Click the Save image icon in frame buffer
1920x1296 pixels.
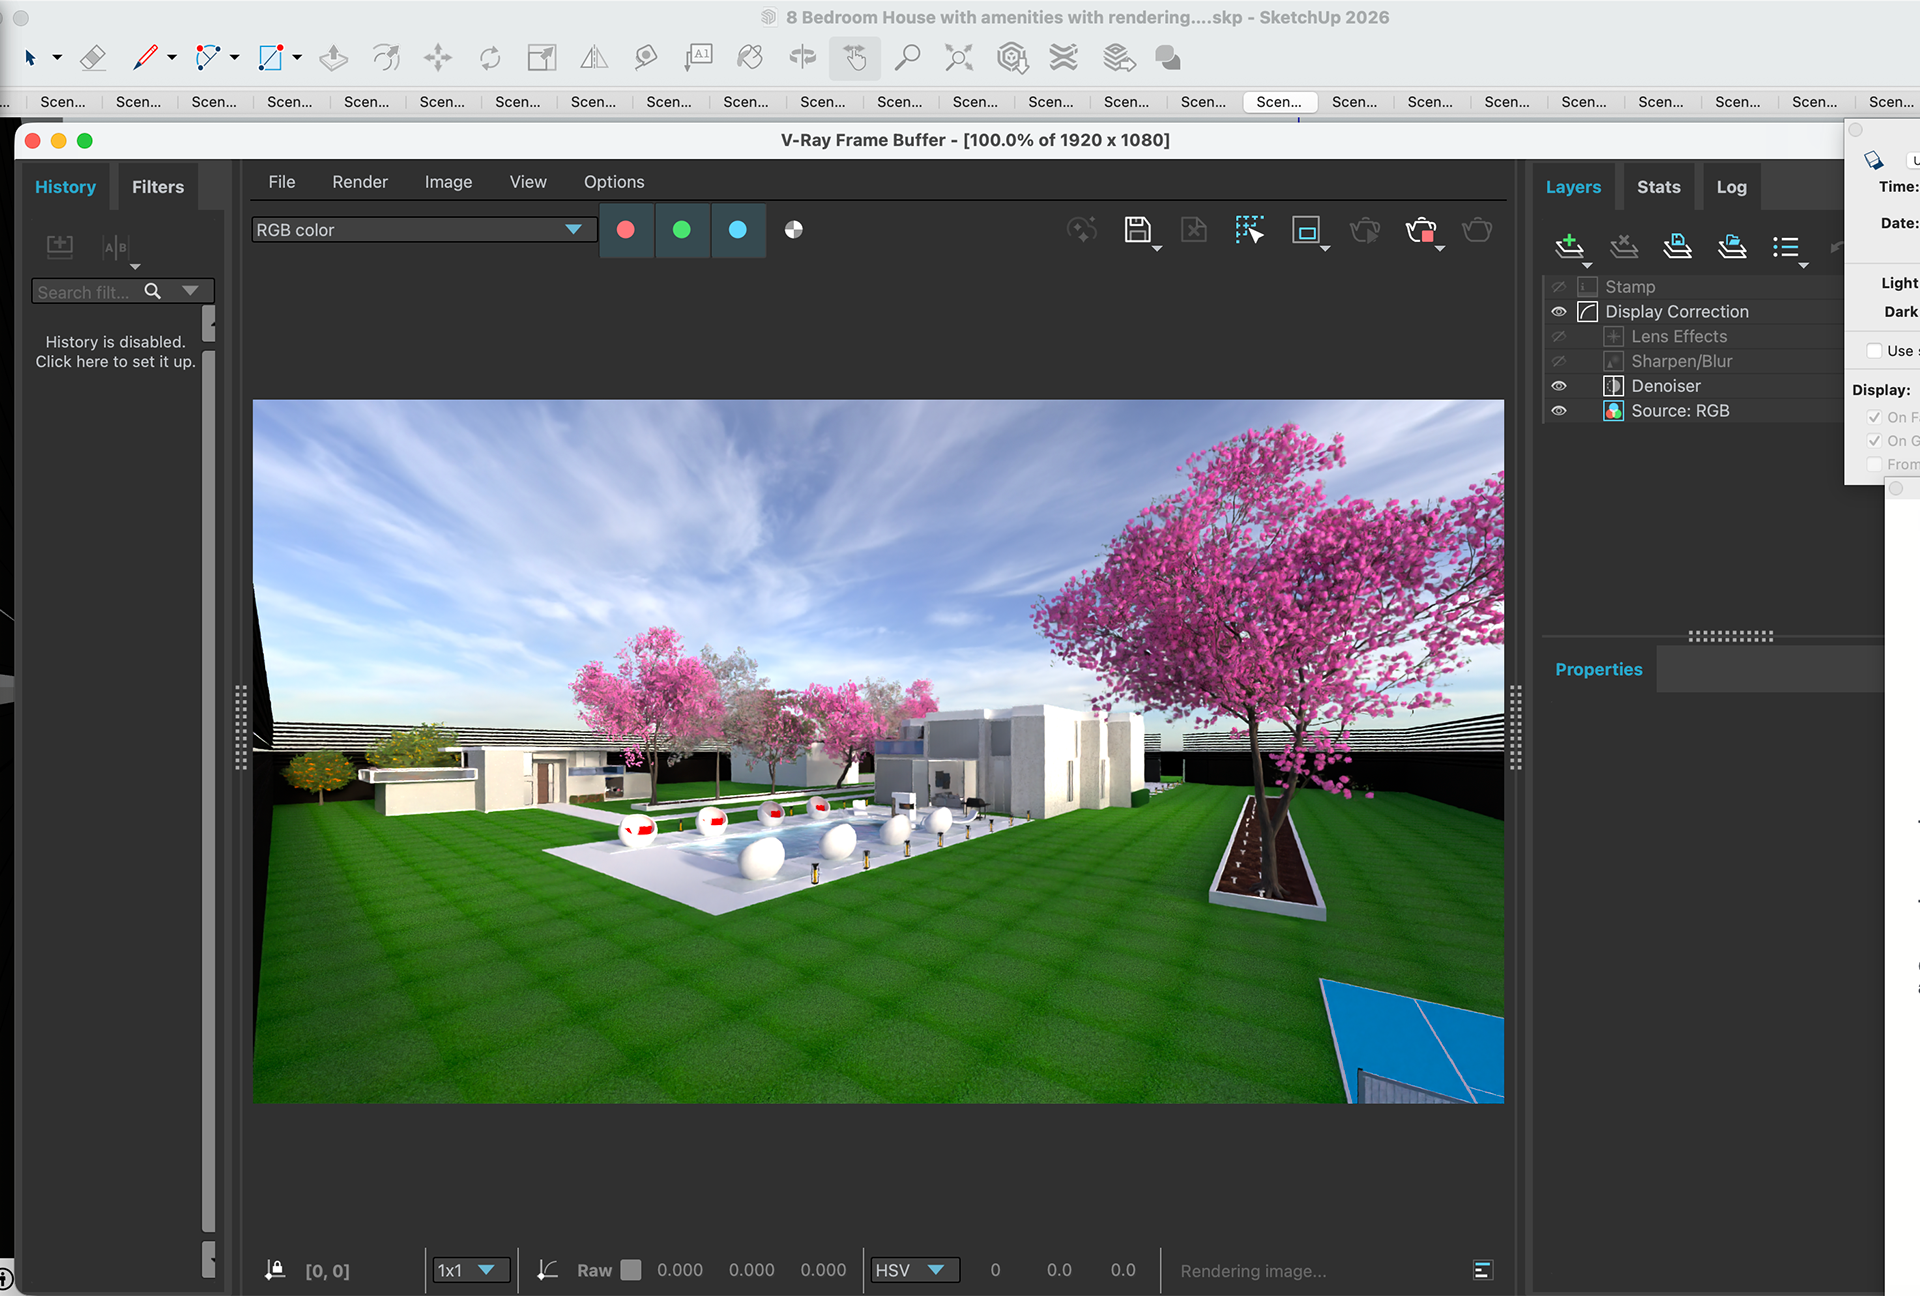click(1137, 230)
